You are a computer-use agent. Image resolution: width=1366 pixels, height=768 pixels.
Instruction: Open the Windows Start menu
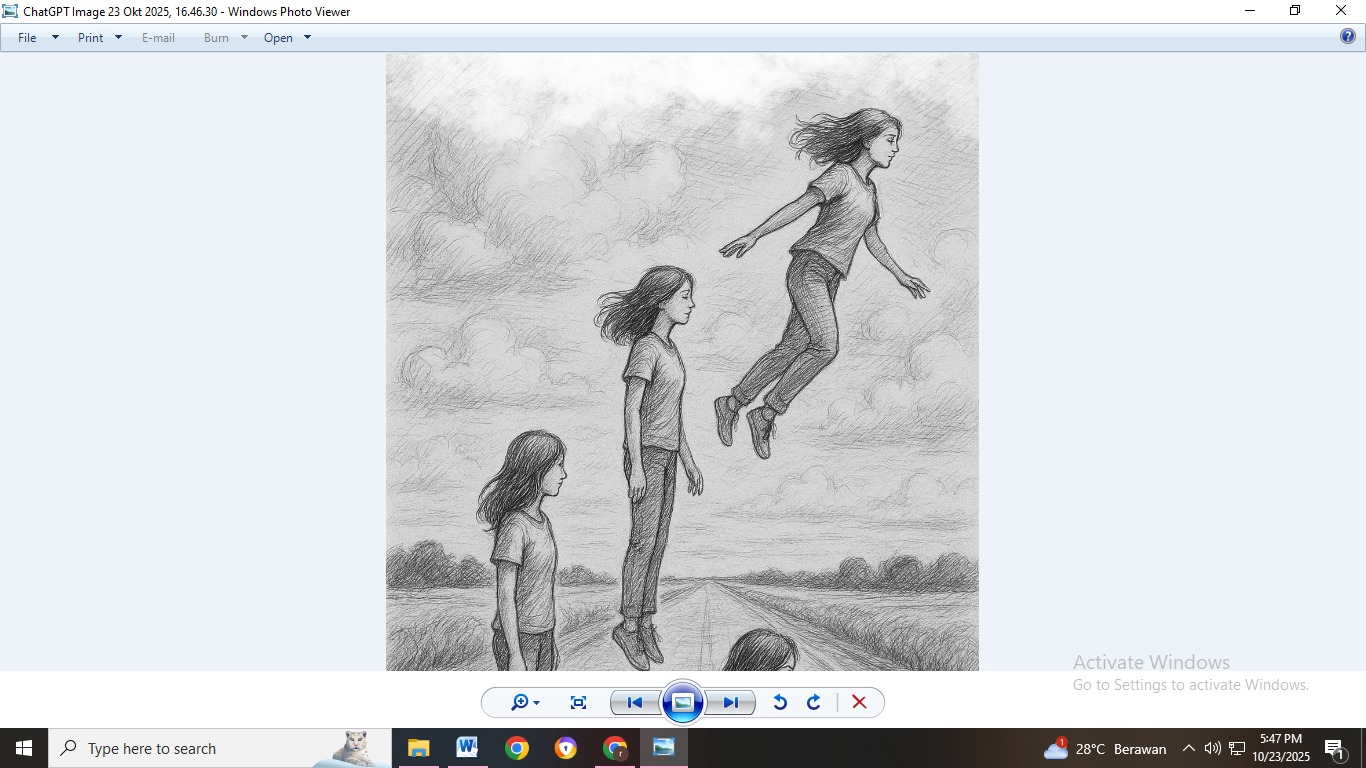coord(24,748)
